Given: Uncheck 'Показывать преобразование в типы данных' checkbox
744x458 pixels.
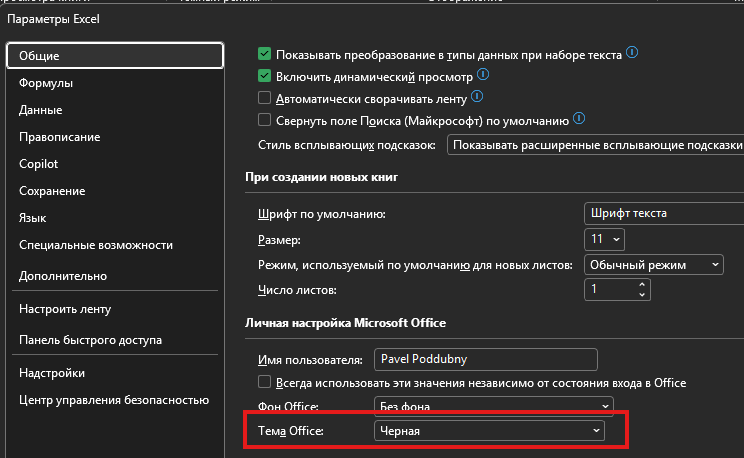Looking at the screenshot, I should [264, 54].
